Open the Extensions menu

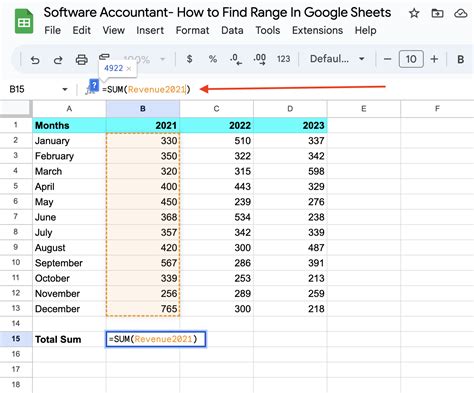(317, 30)
